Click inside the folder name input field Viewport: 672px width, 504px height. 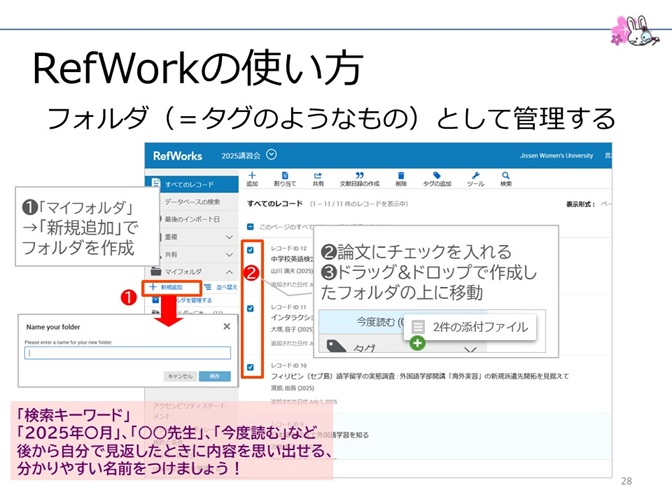point(127,353)
